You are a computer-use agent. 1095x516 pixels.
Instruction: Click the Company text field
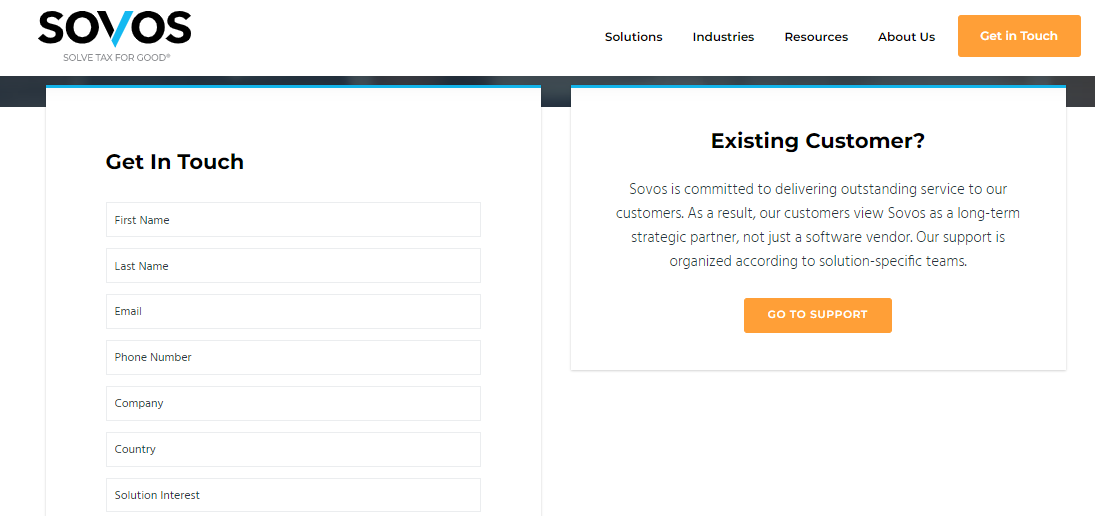293,404
